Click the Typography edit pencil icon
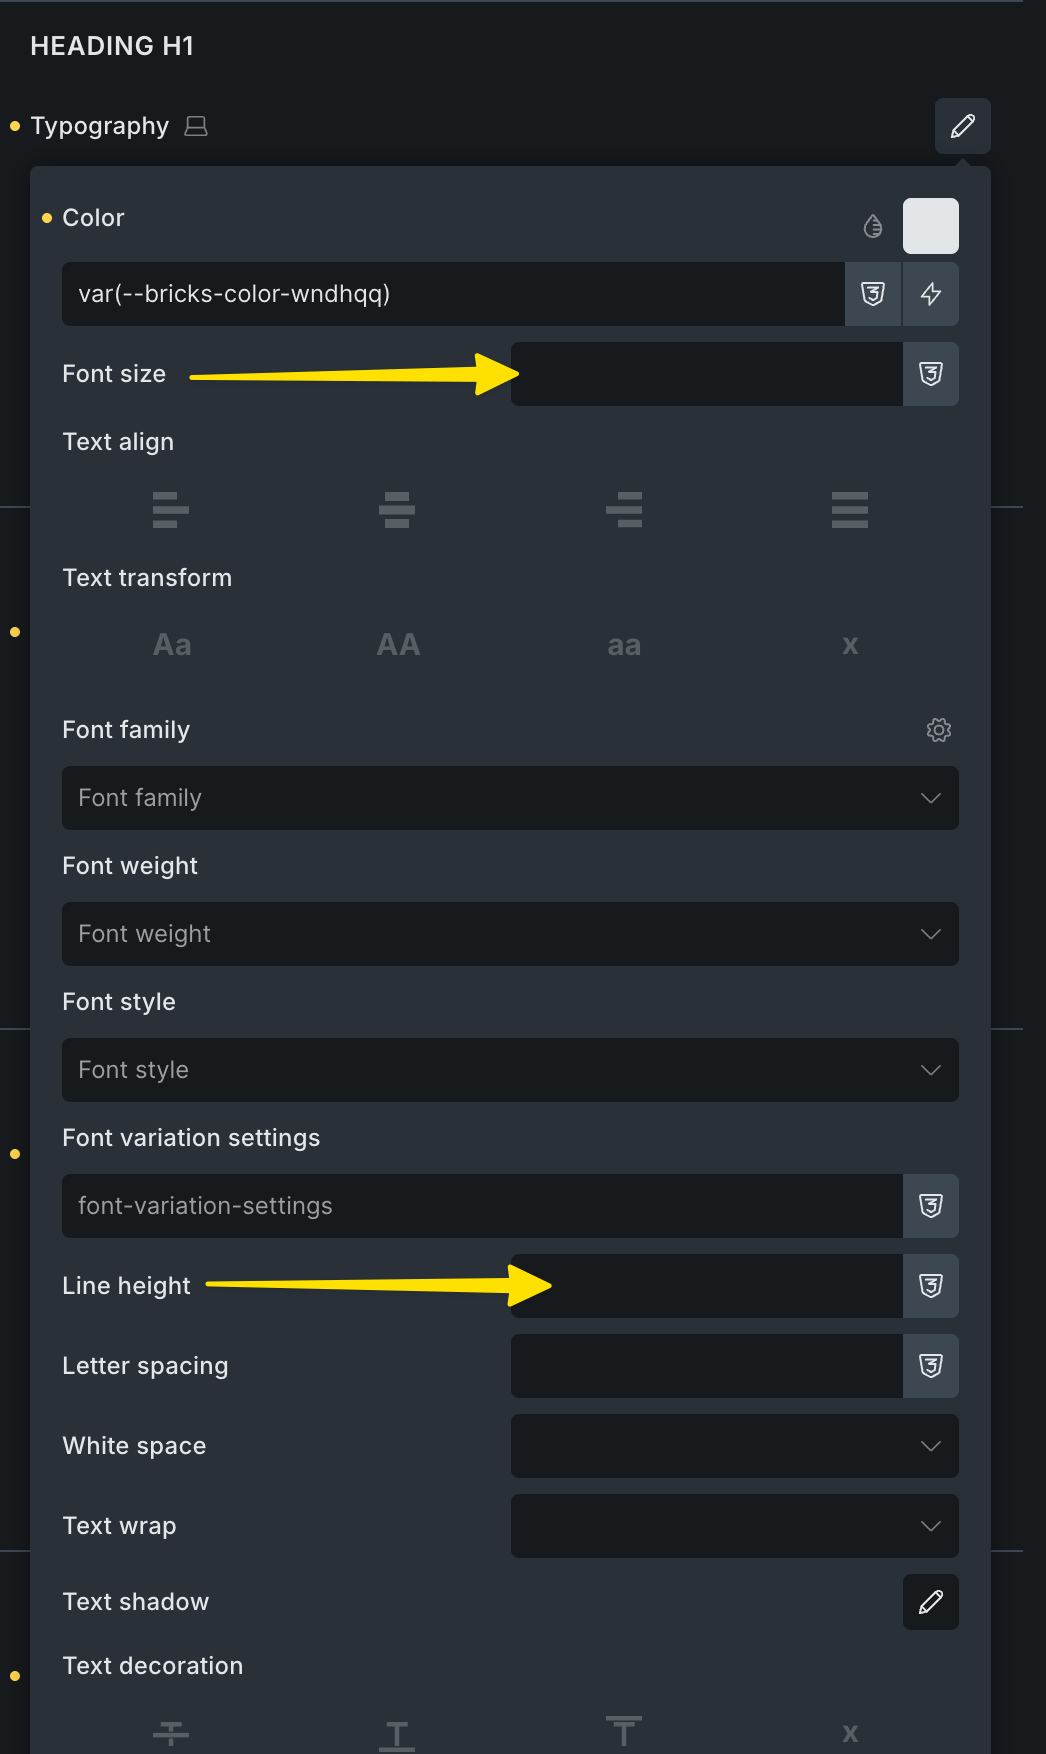1046x1754 pixels. coord(962,126)
